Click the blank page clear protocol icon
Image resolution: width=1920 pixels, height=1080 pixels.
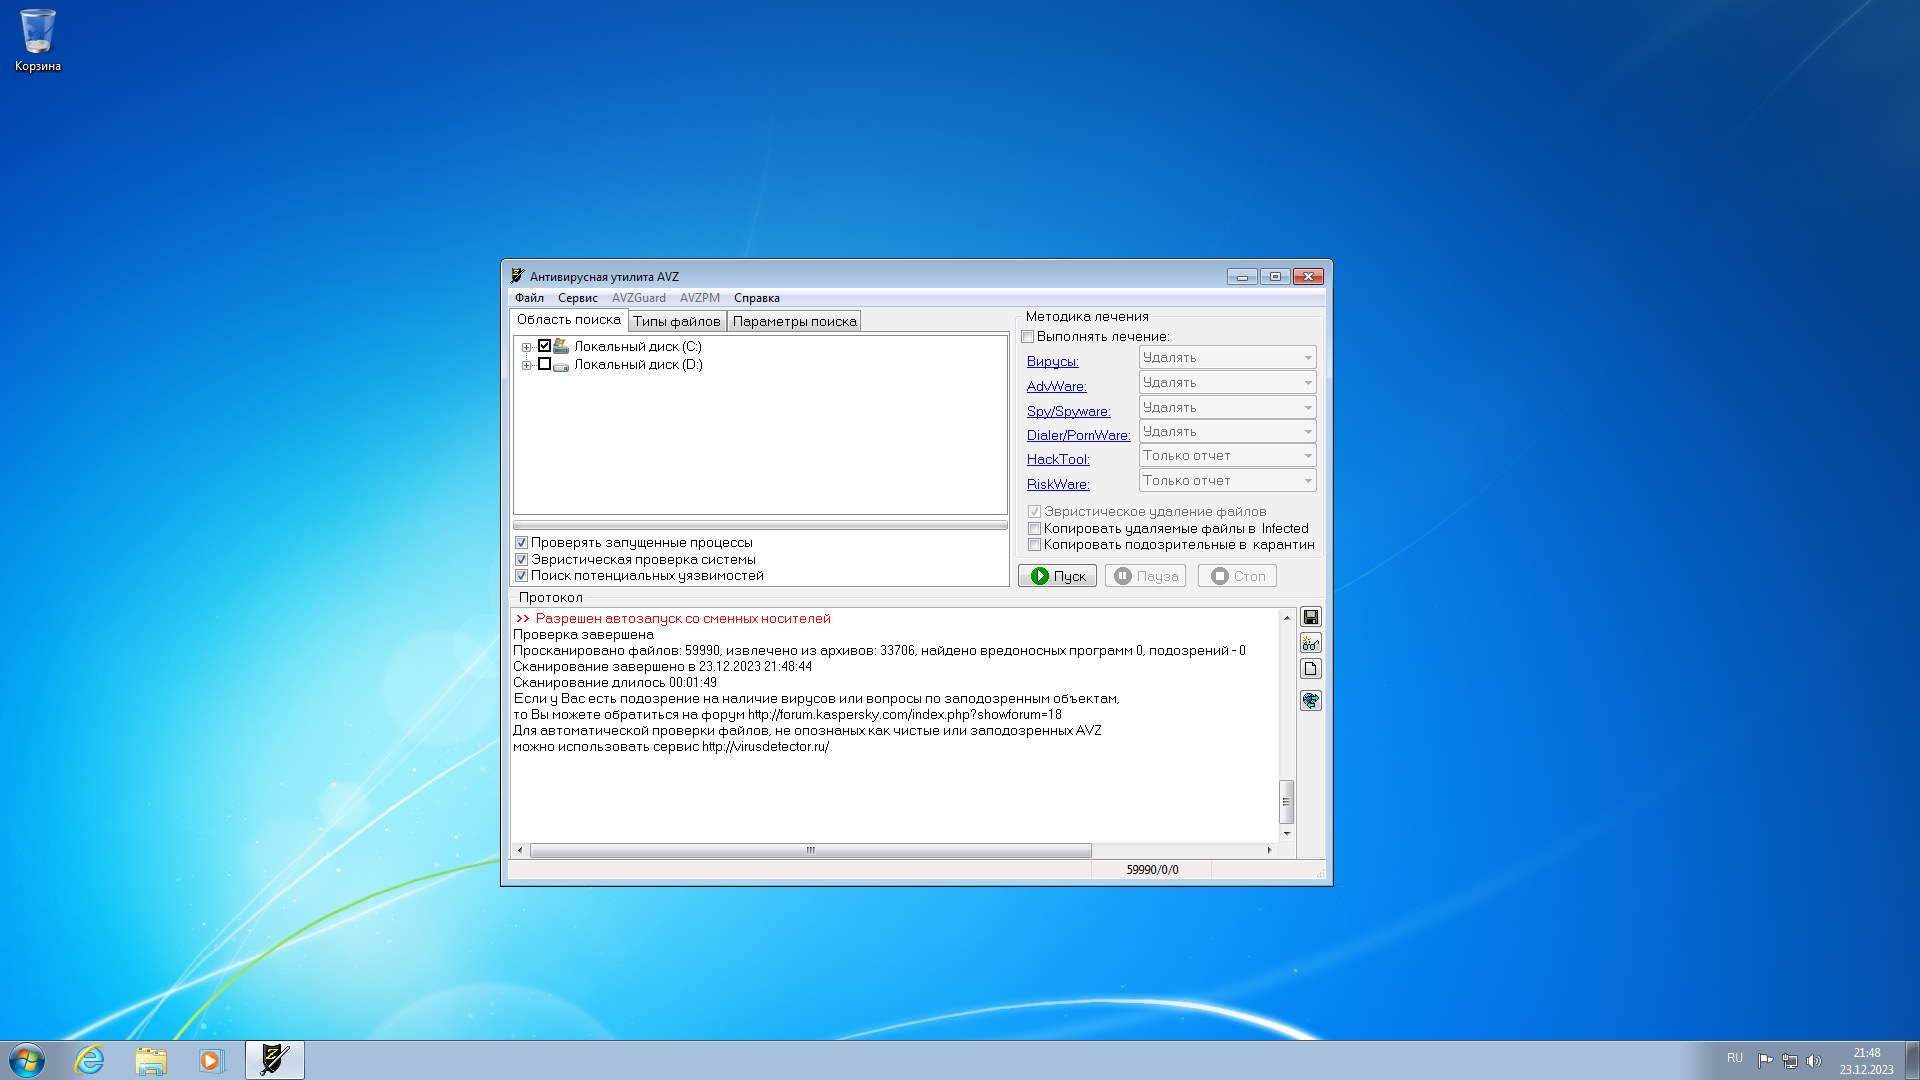pyautogui.click(x=1310, y=669)
